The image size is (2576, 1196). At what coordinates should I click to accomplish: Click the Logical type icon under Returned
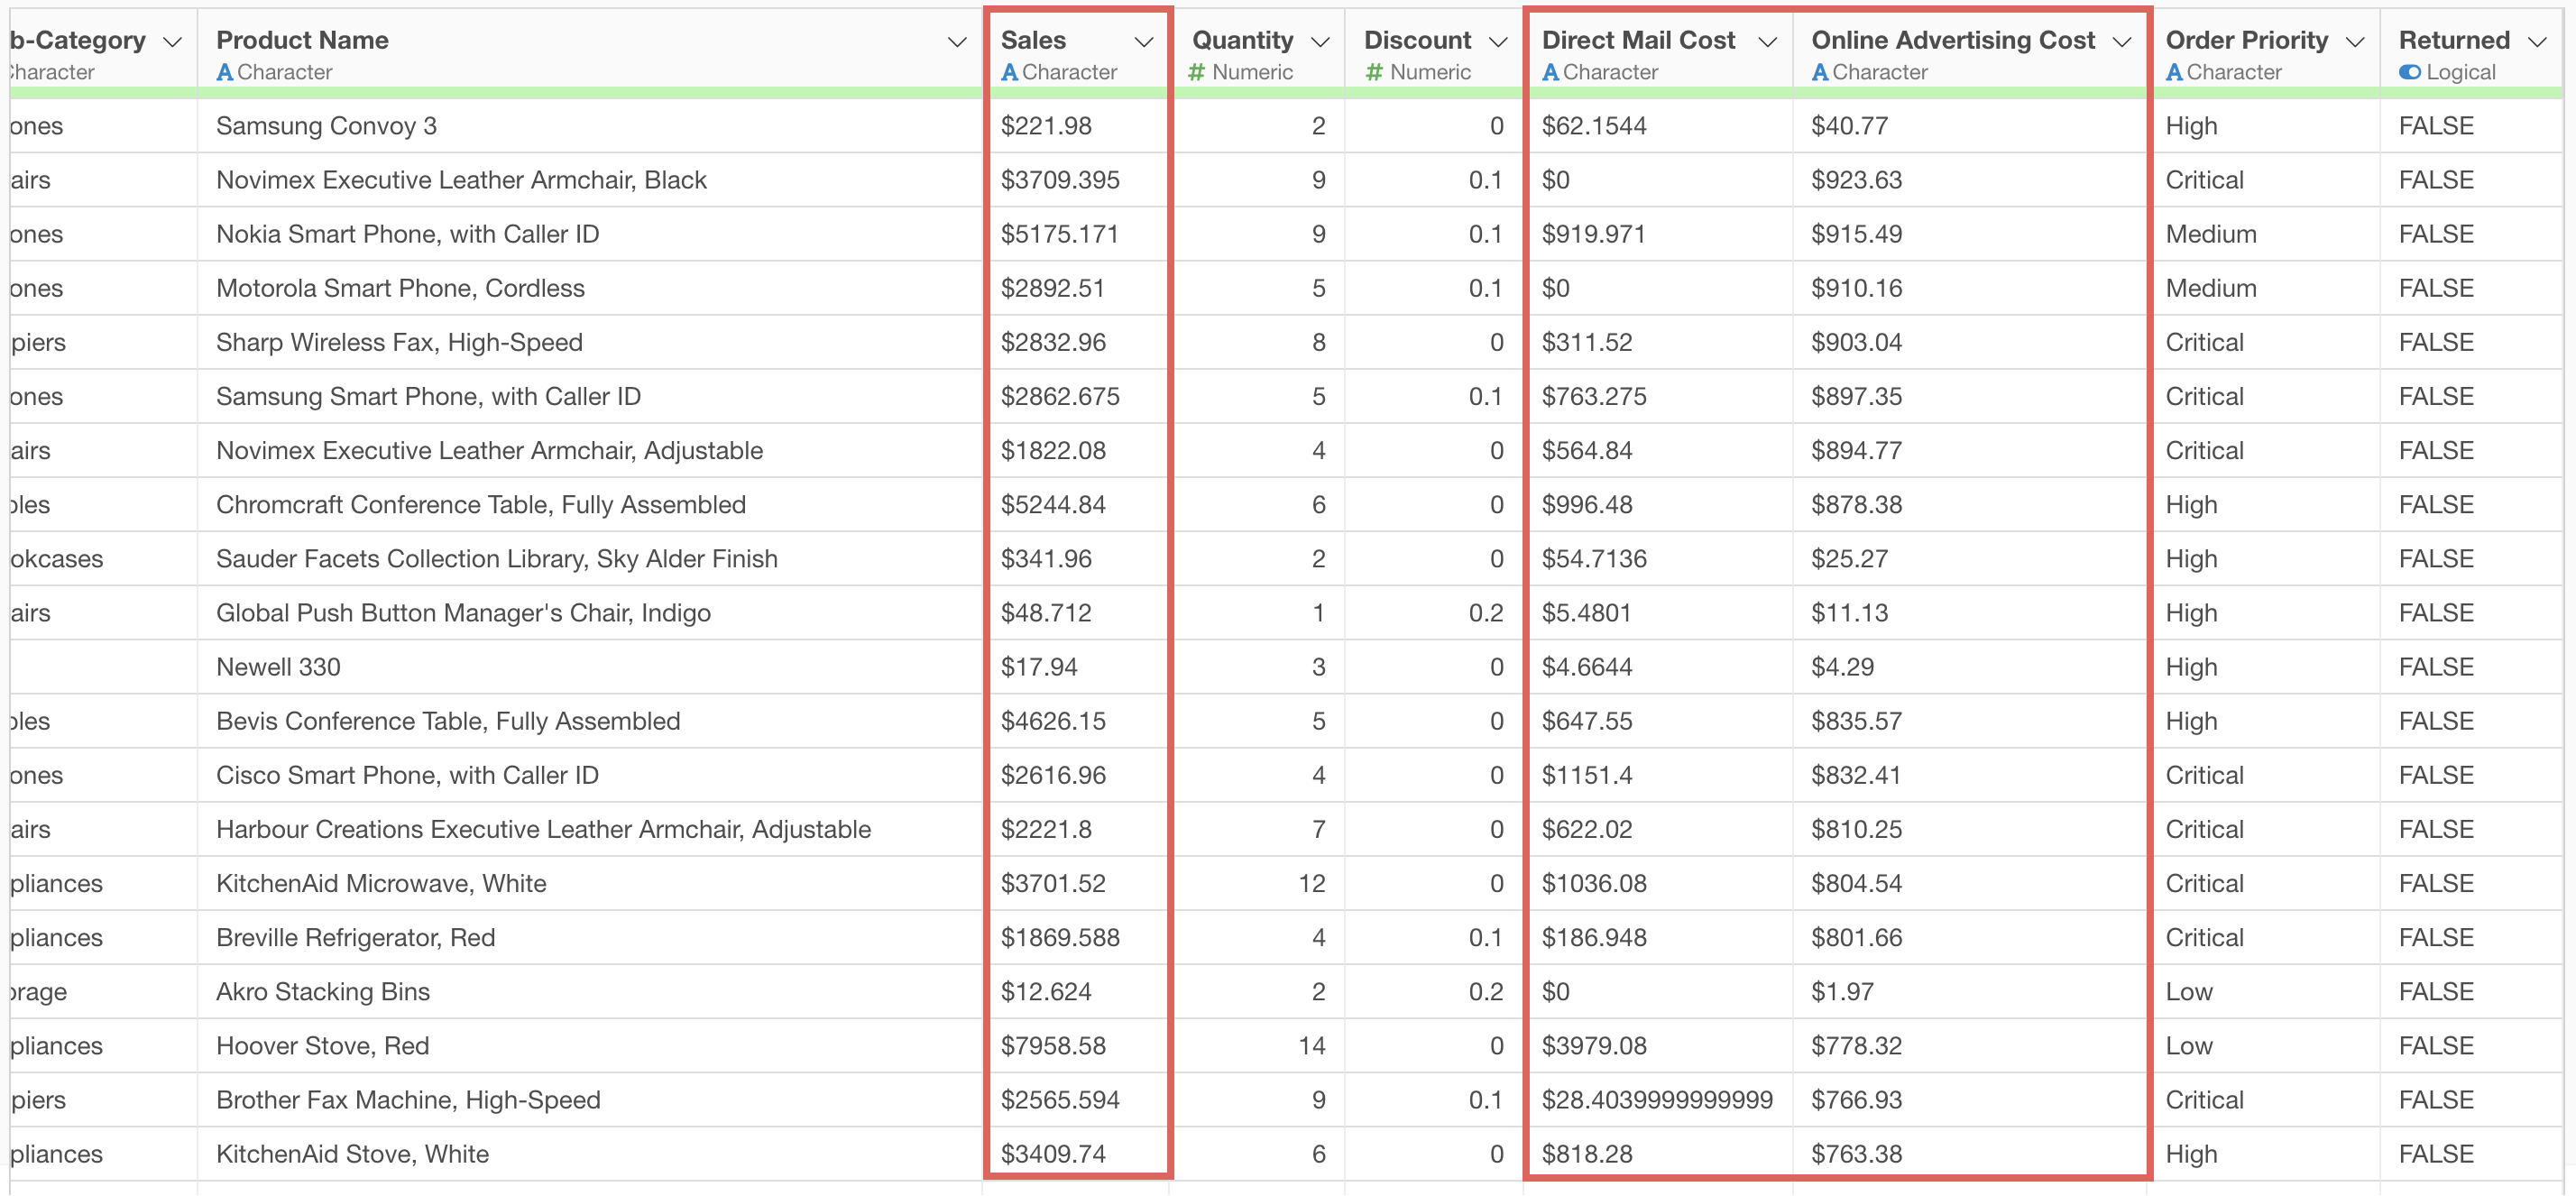[x=2410, y=72]
